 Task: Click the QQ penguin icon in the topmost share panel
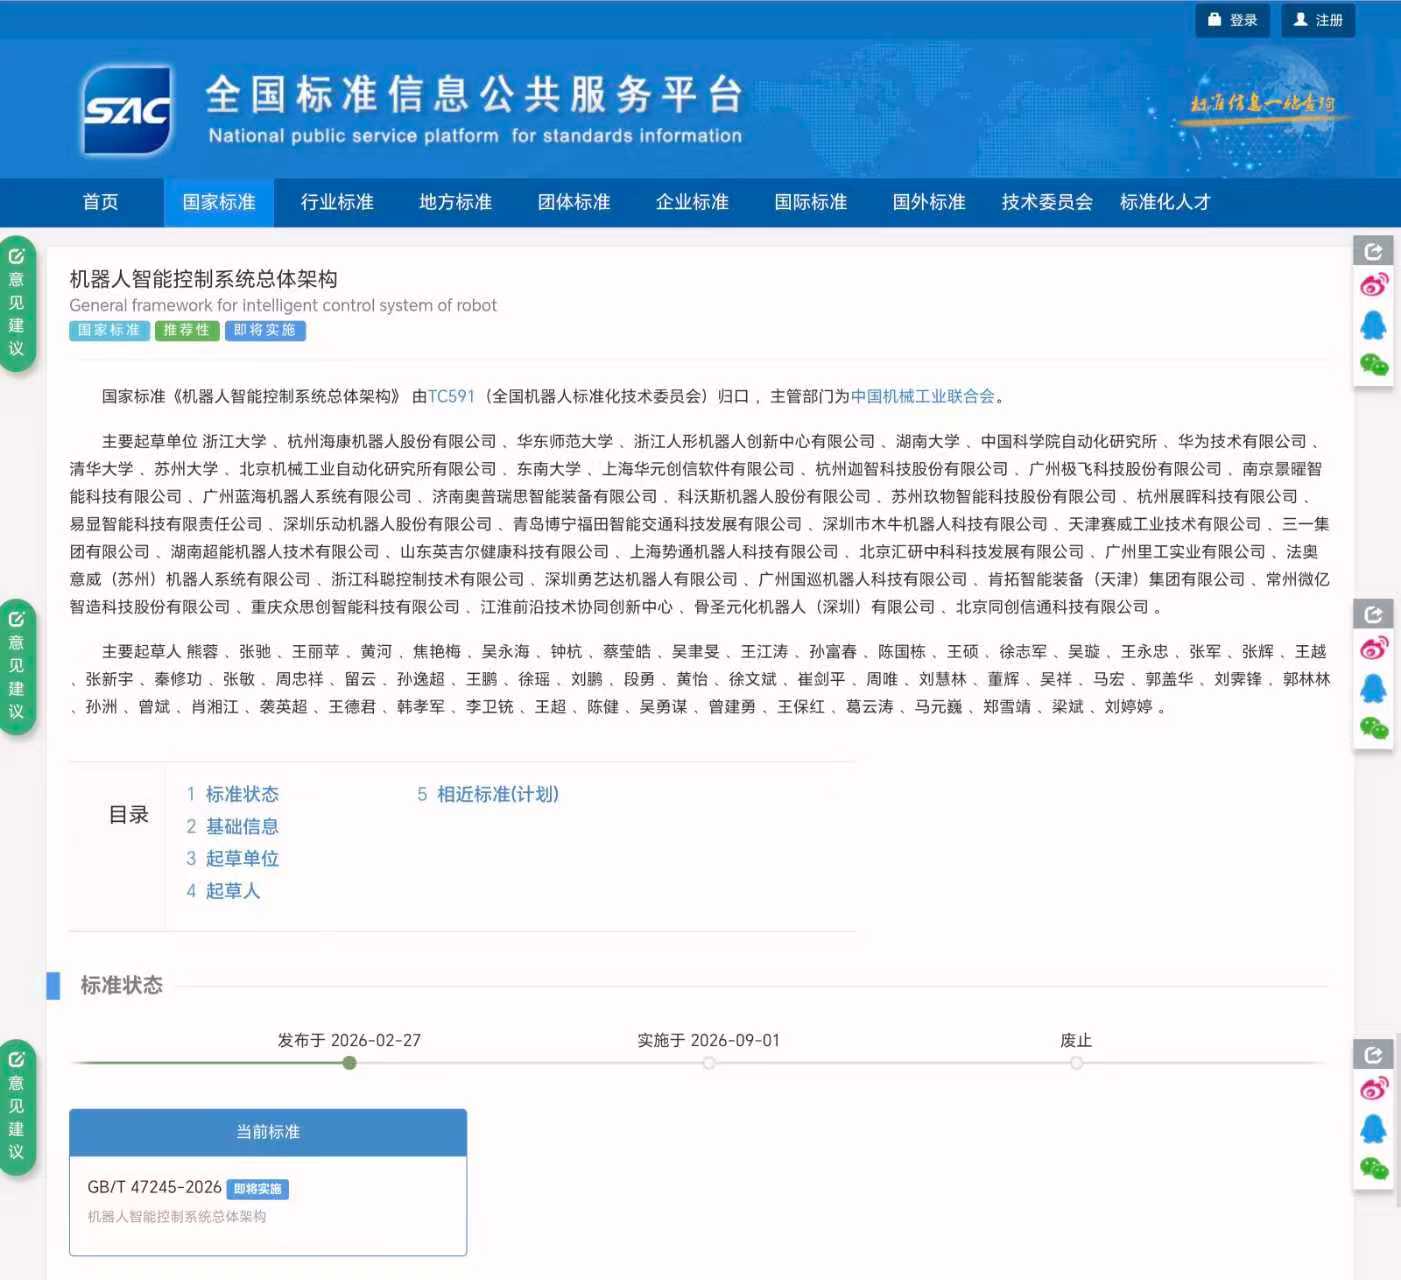[x=1373, y=325]
